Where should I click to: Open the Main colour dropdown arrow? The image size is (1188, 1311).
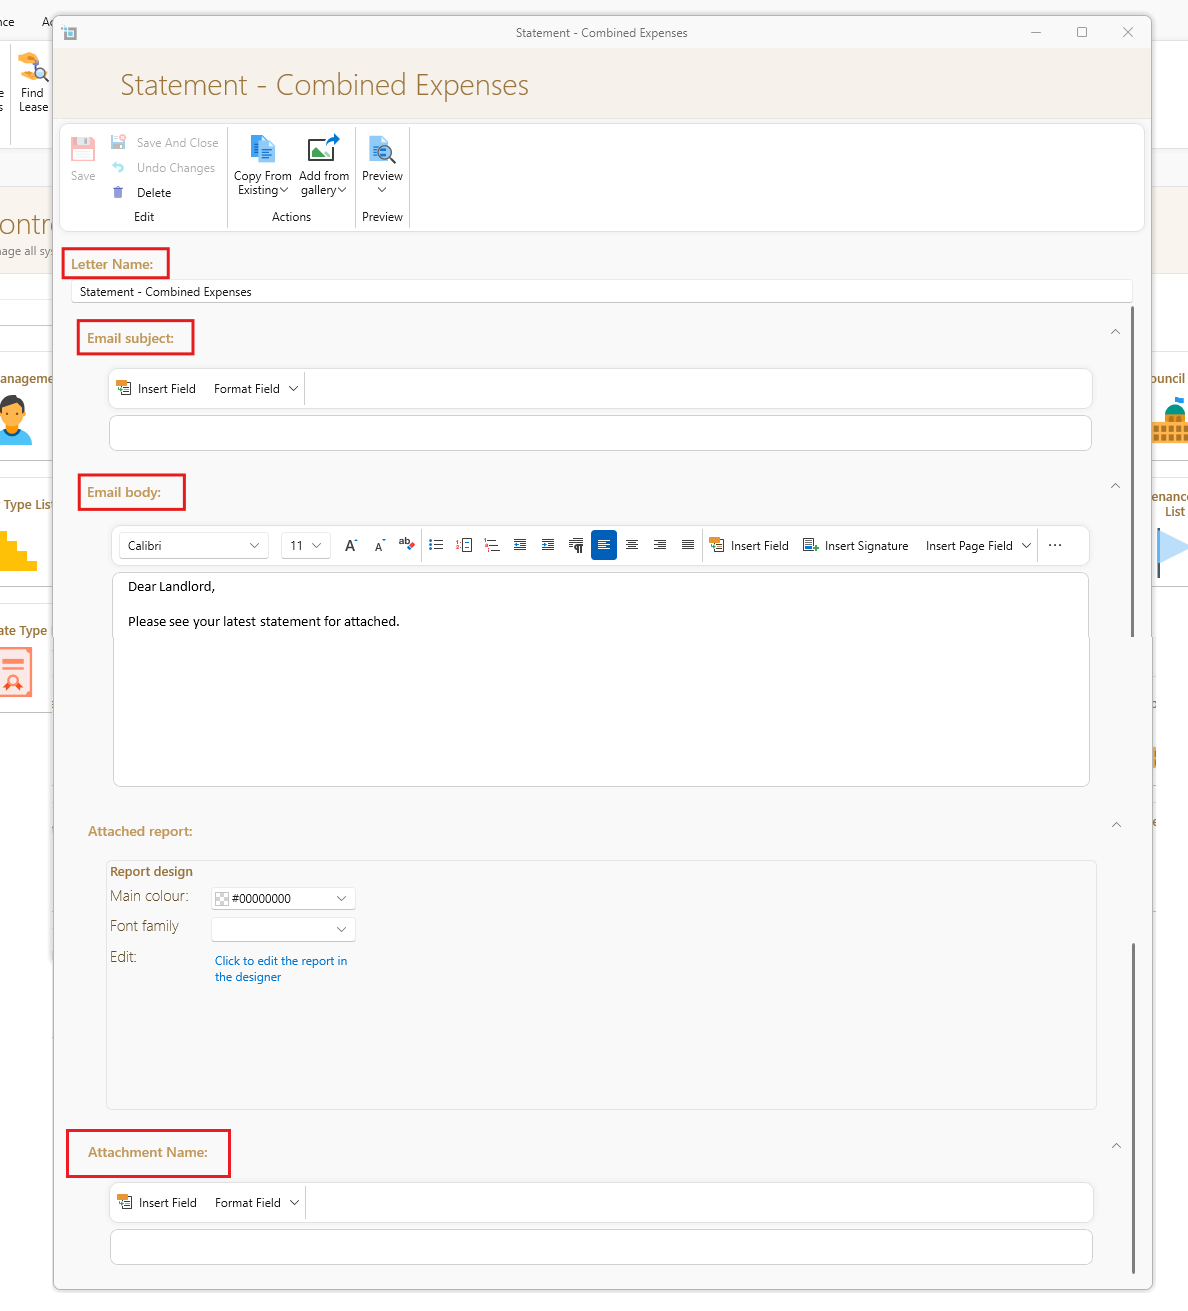(341, 899)
